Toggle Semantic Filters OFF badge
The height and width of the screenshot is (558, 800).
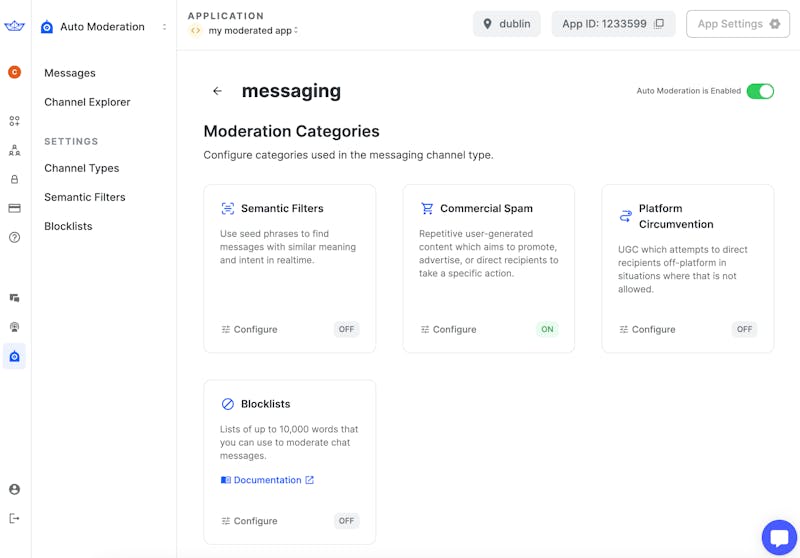346,329
